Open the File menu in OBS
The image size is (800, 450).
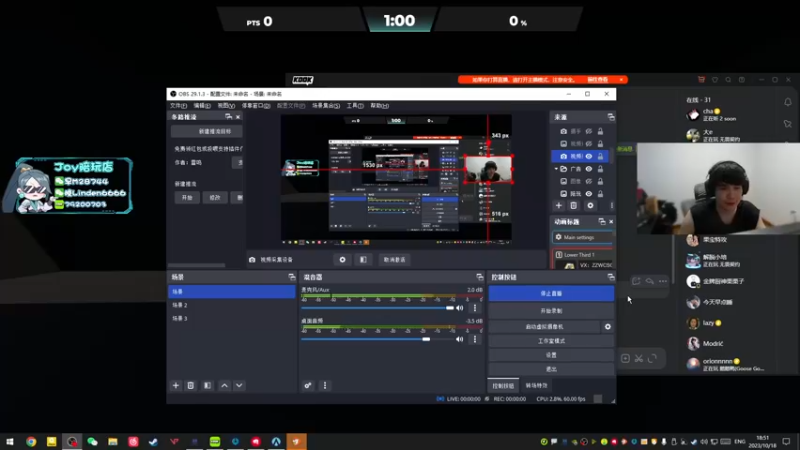(x=178, y=106)
